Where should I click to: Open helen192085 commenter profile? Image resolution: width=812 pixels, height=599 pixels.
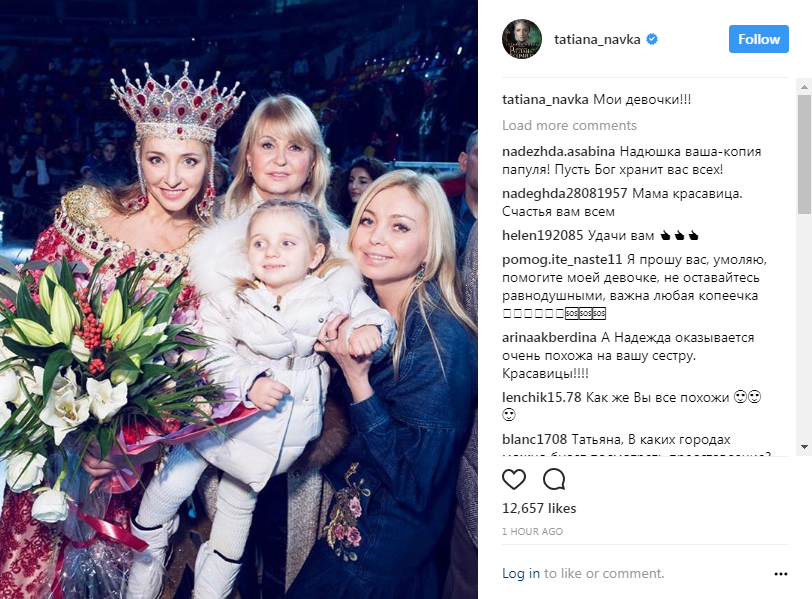542,236
